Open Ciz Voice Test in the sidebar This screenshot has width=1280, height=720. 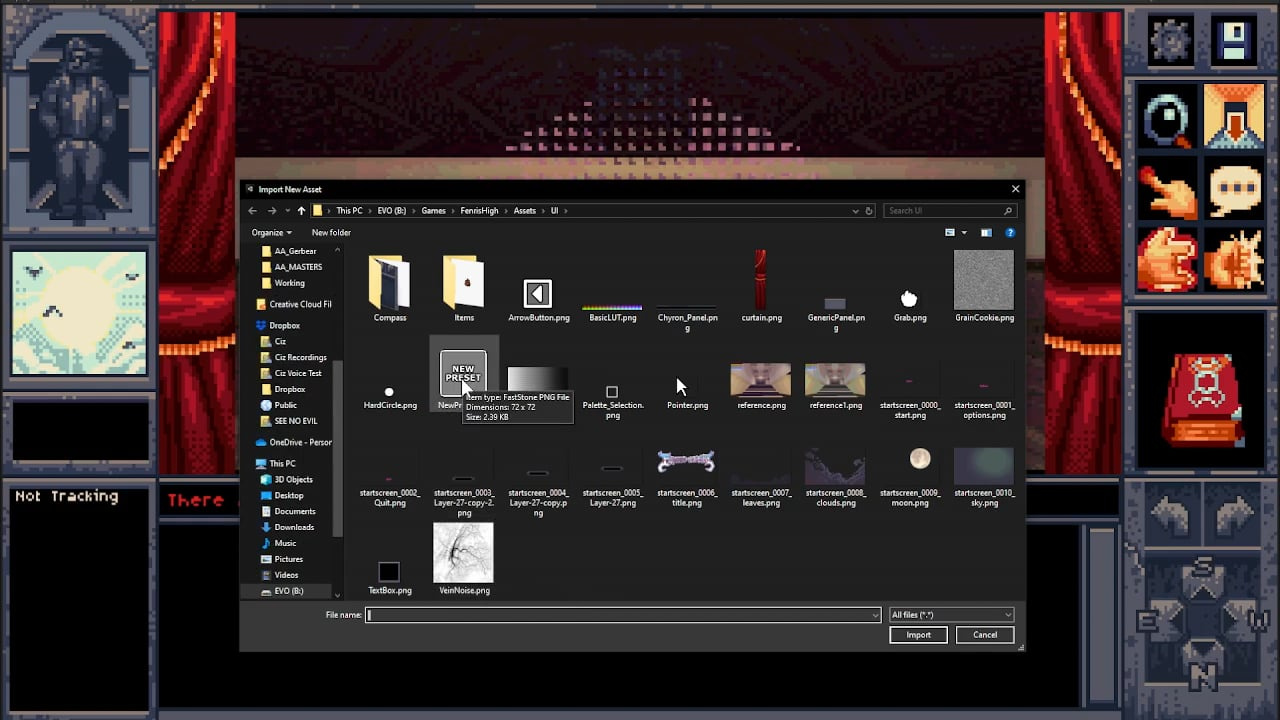pos(298,373)
